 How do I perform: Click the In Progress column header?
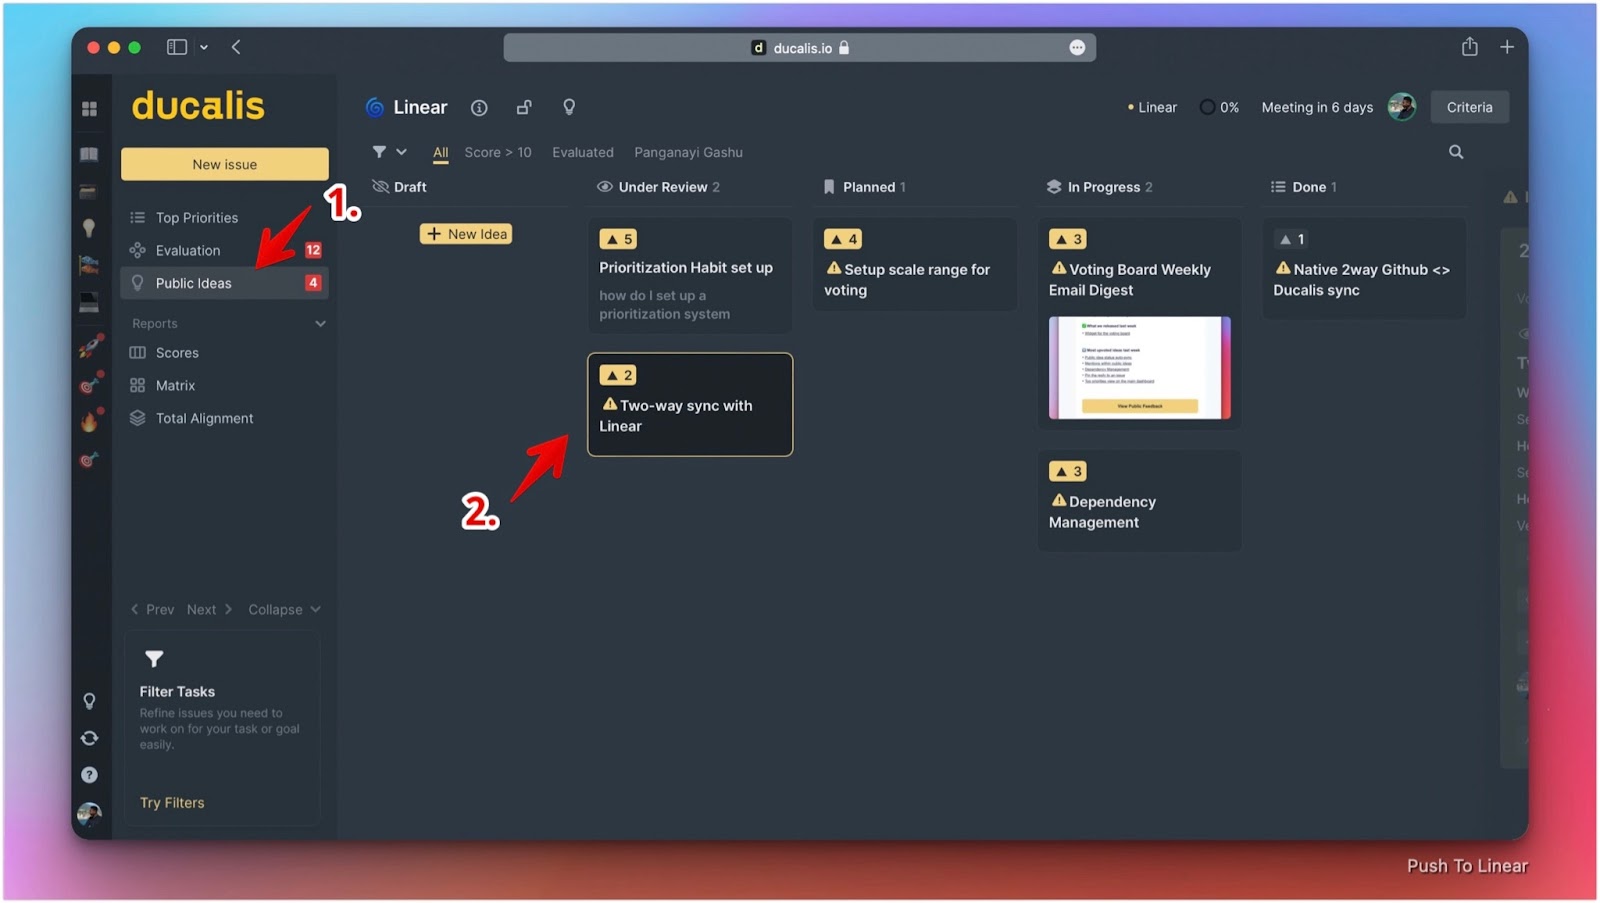coord(1099,187)
